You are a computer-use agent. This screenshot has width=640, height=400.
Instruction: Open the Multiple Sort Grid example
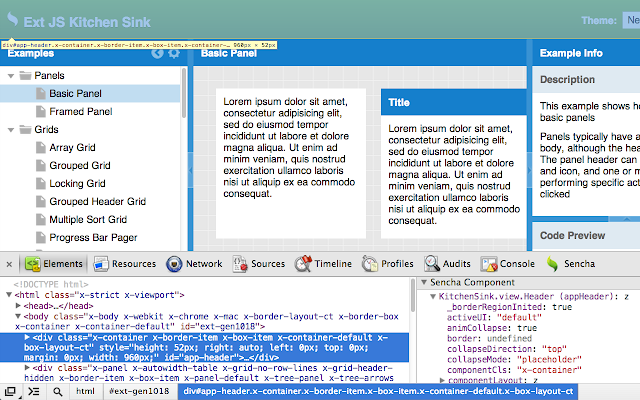(88, 219)
